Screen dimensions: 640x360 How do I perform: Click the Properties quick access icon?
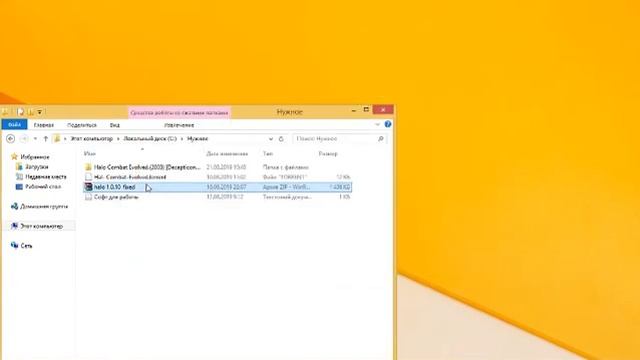click(x=21, y=111)
